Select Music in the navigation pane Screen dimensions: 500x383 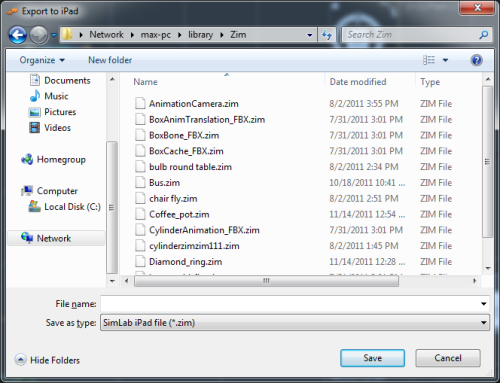pos(49,96)
